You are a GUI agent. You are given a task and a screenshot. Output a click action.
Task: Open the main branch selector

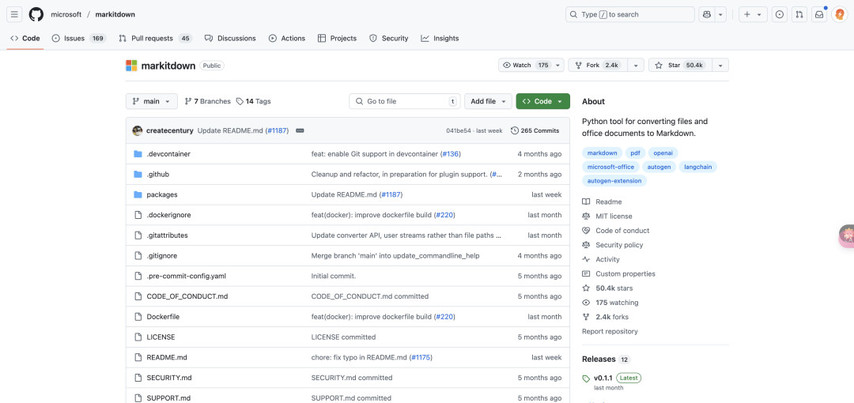(x=151, y=101)
